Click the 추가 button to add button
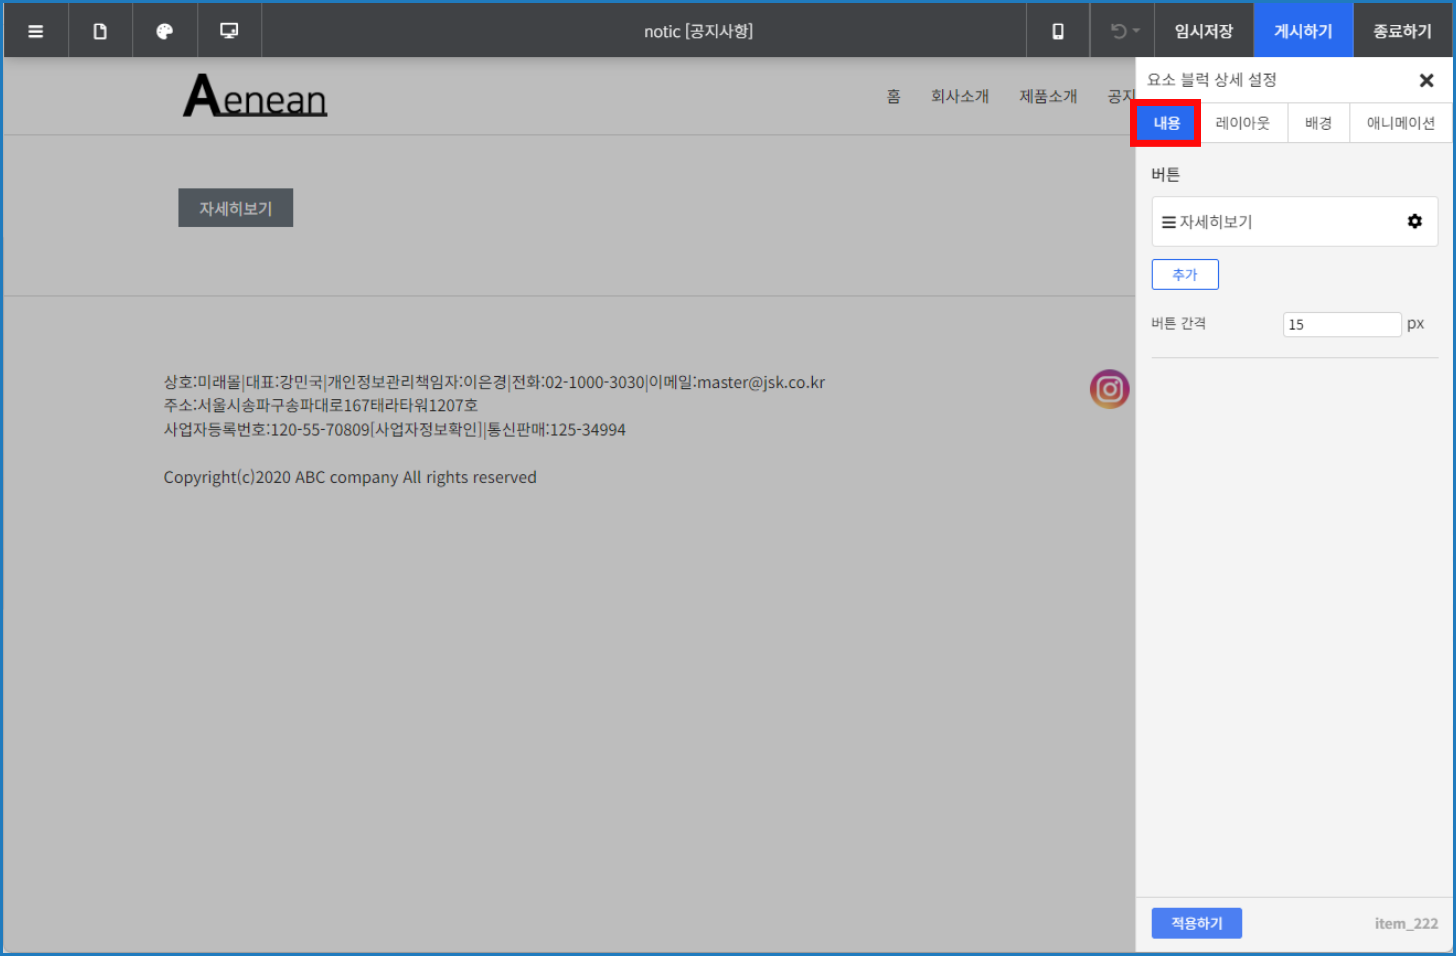Screen dimensions: 1456x956 point(1184,274)
